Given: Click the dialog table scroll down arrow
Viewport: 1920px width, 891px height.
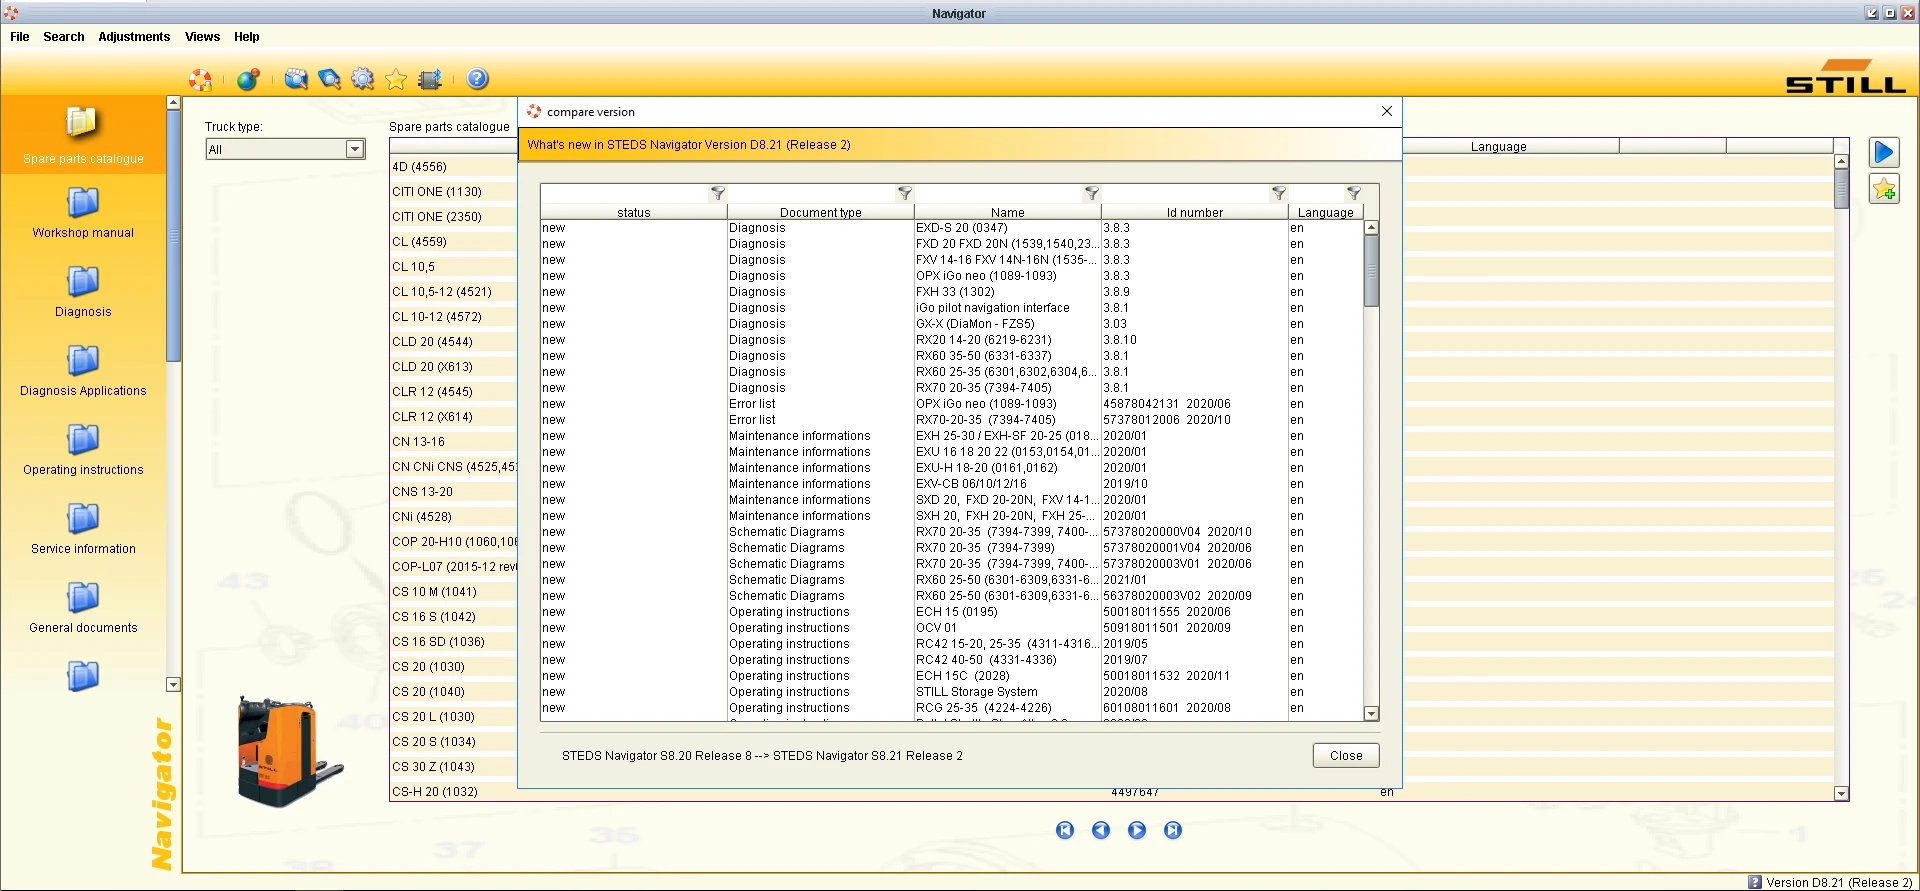Looking at the screenshot, I should (1372, 714).
